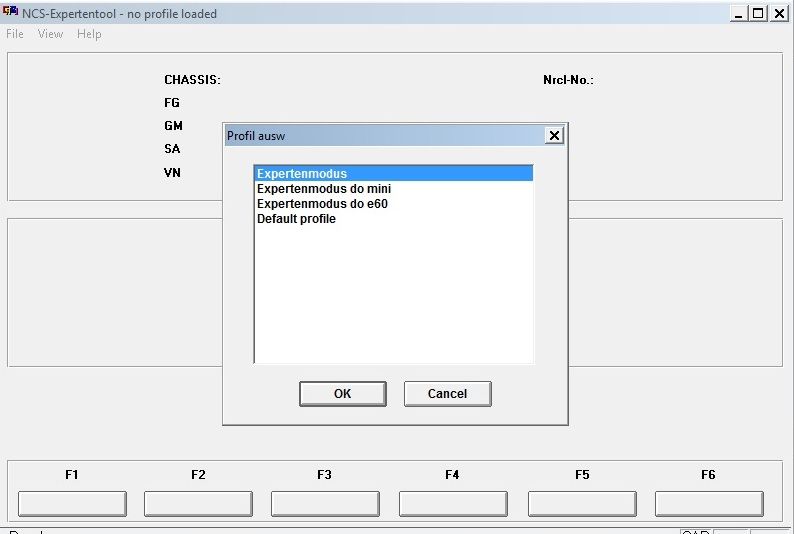794x534 pixels.
Task: Minimize the NCS-Expertentool window
Action: (739, 14)
